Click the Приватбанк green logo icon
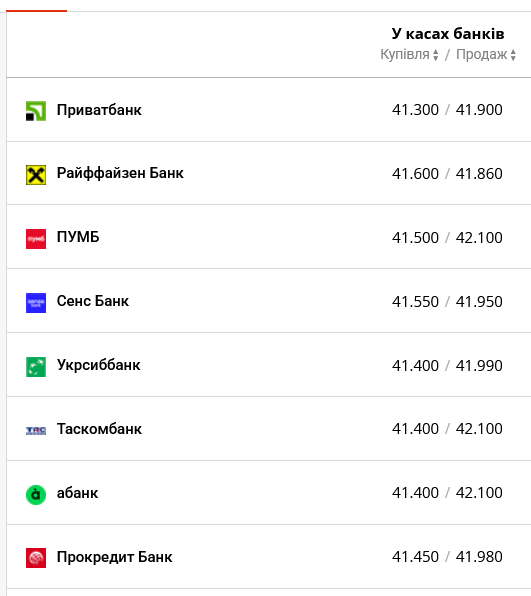Image resolution: width=531 pixels, height=596 pixels. 36,111
